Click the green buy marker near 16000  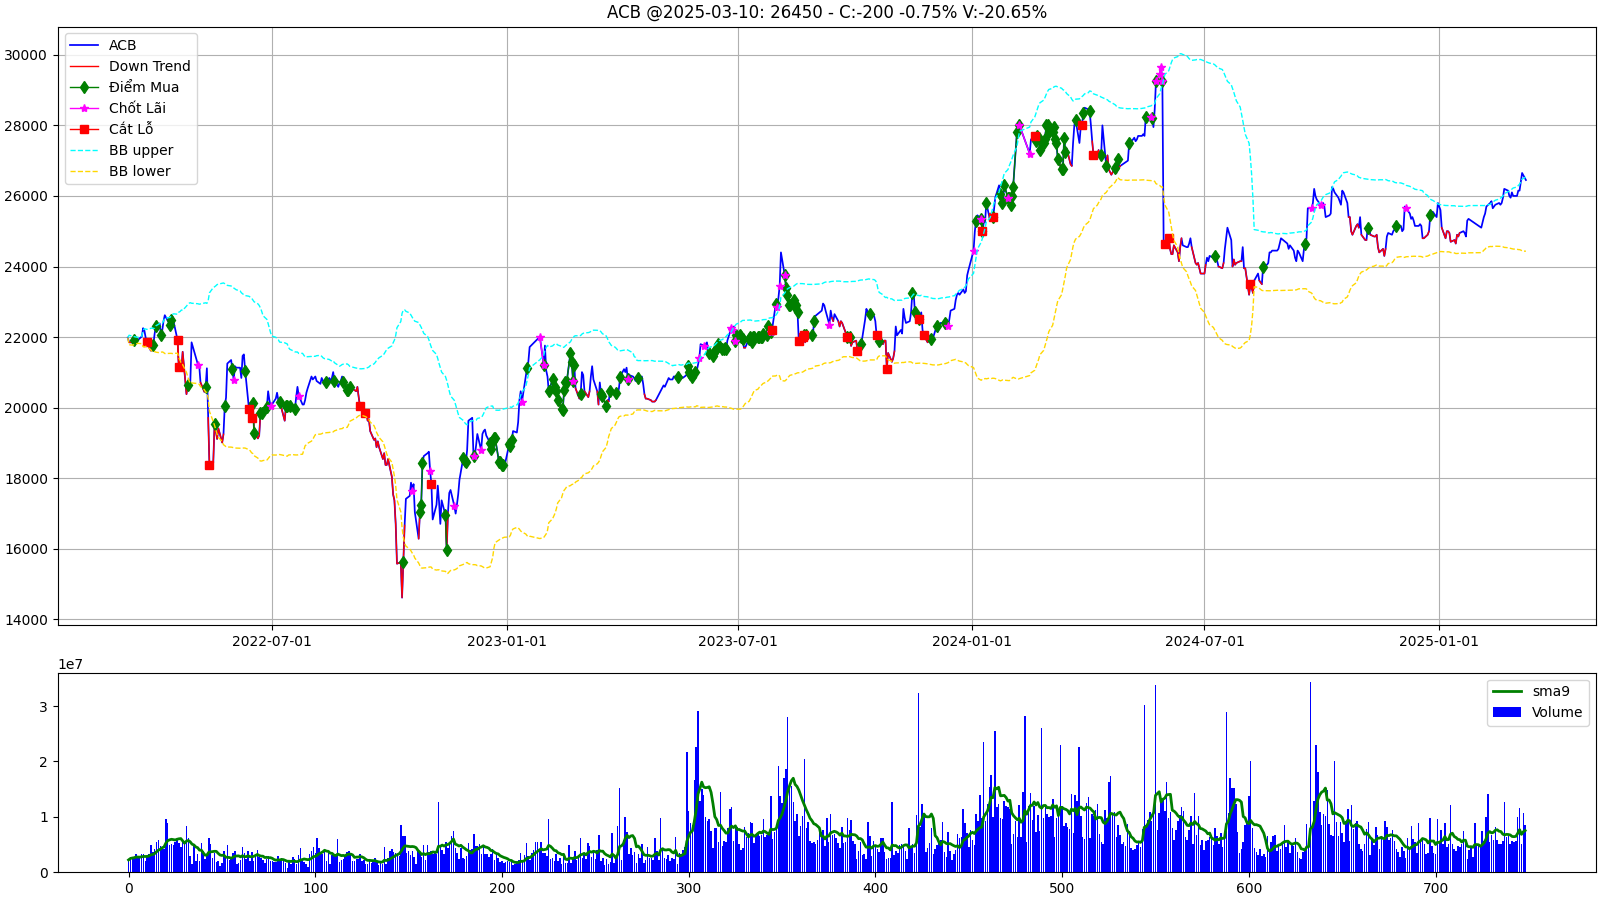pyautogui.click(x=447, y=550)
